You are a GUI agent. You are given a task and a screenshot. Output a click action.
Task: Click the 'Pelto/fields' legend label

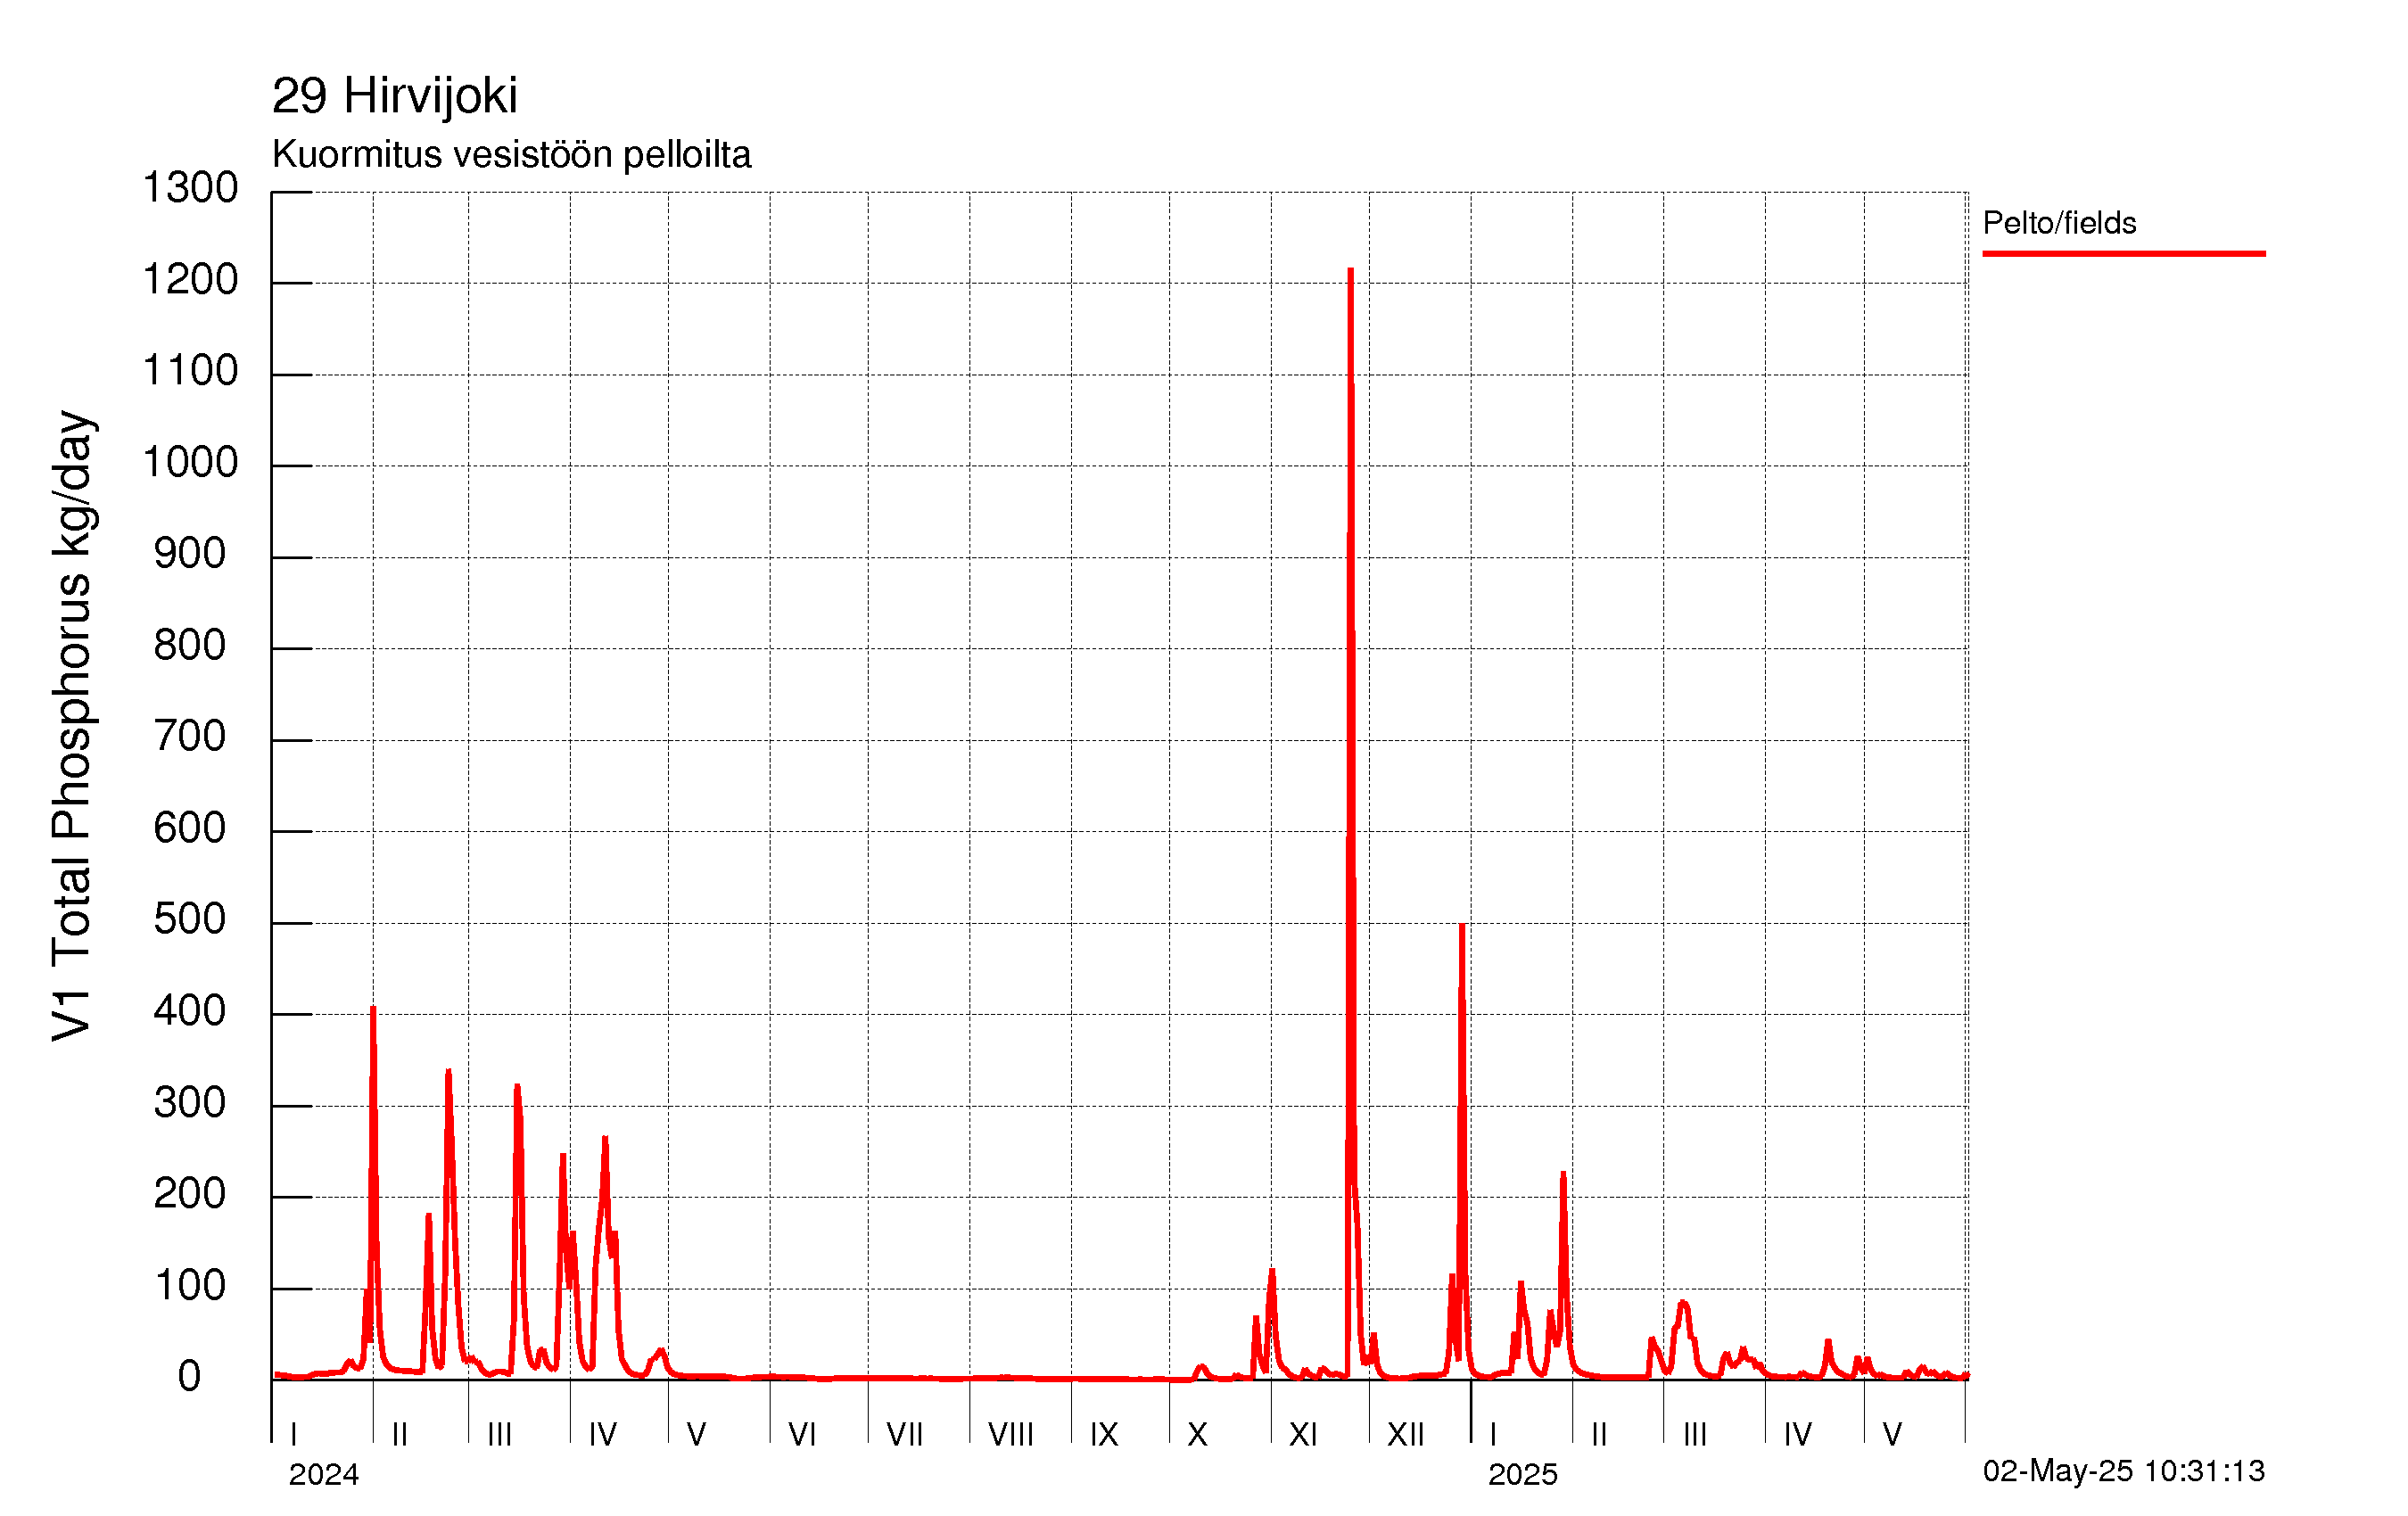[x=2059, y=222]
